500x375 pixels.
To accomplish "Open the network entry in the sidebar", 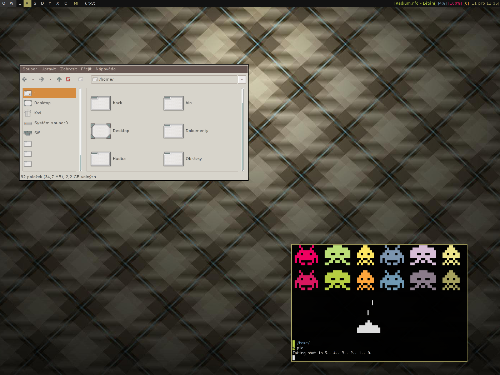I will click(49, 133).
